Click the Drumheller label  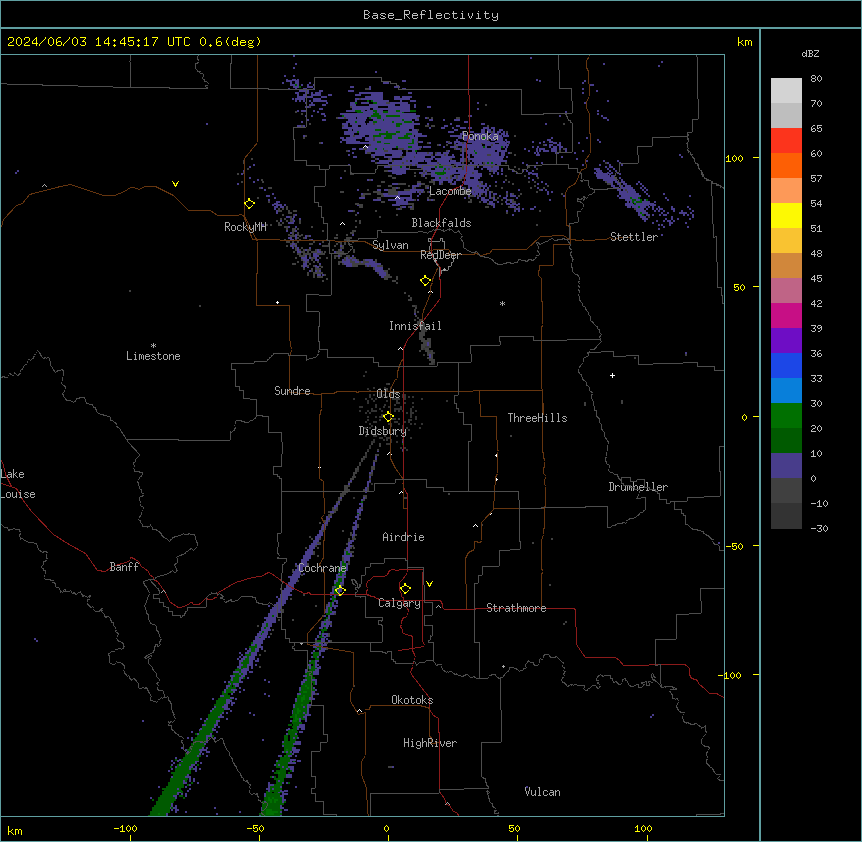(x=638, y=487)
